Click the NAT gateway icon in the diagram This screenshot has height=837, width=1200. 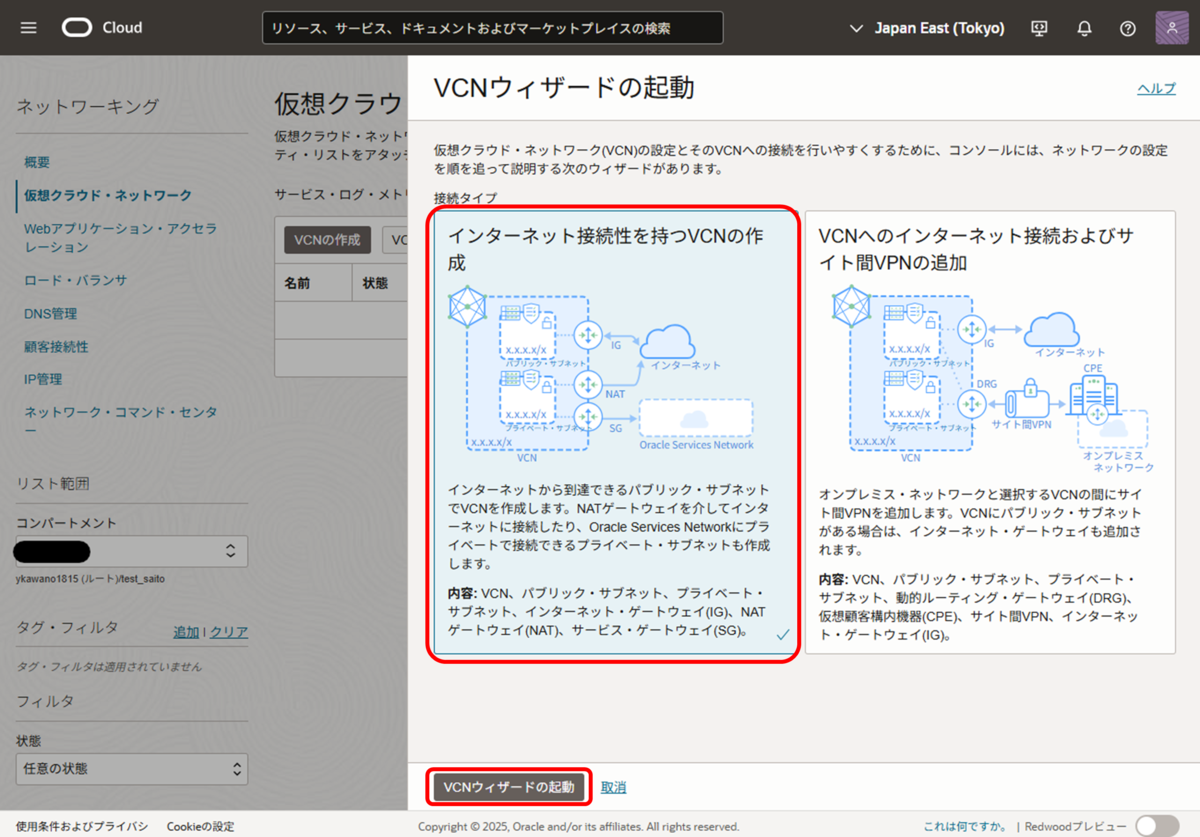[x=588, y=384]
